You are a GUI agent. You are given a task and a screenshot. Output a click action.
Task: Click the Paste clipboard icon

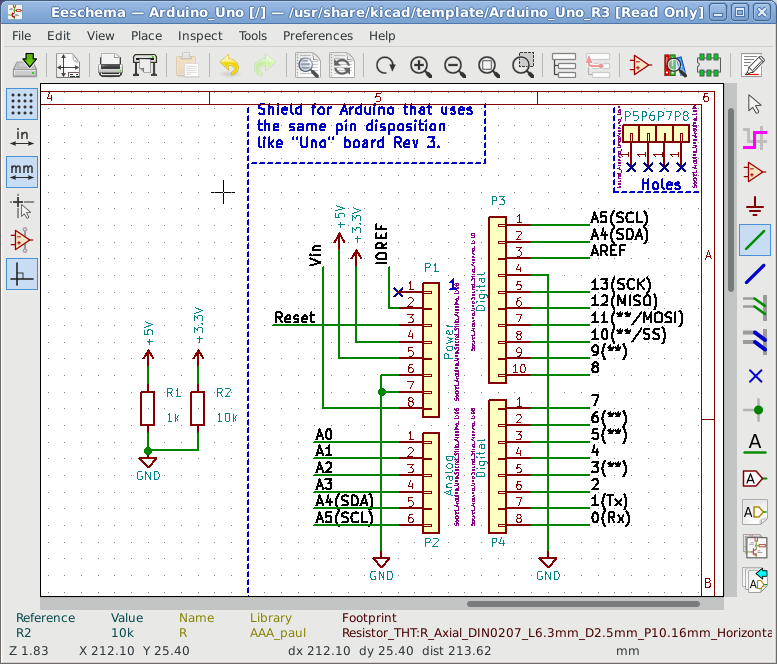pyautogui.click(x=187, y=65)
